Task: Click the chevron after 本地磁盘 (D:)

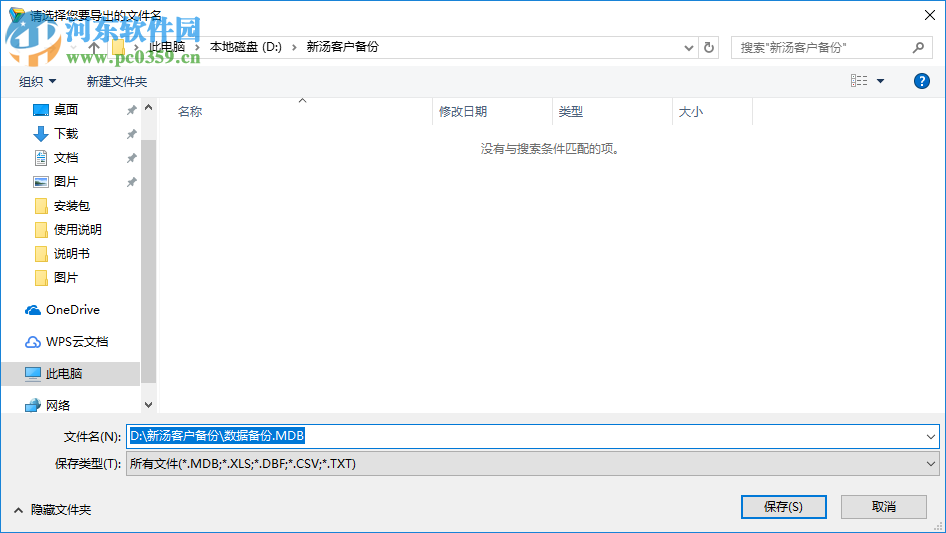Action: tap(294, 47)
